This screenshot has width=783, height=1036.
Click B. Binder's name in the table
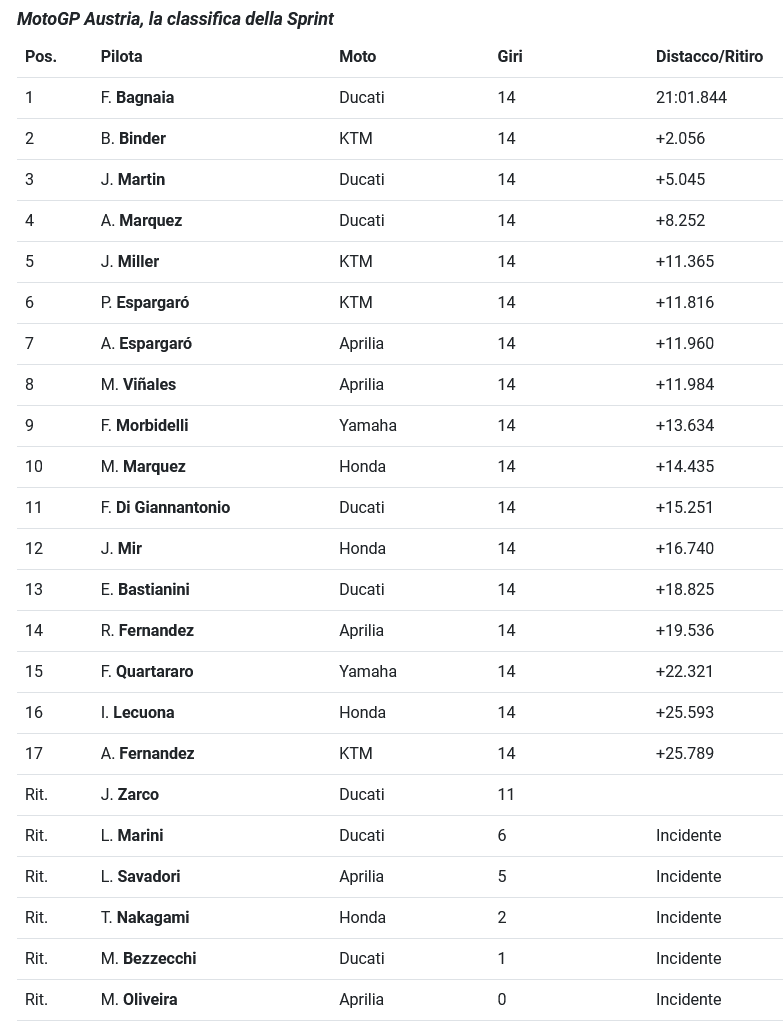coord(133,139)
